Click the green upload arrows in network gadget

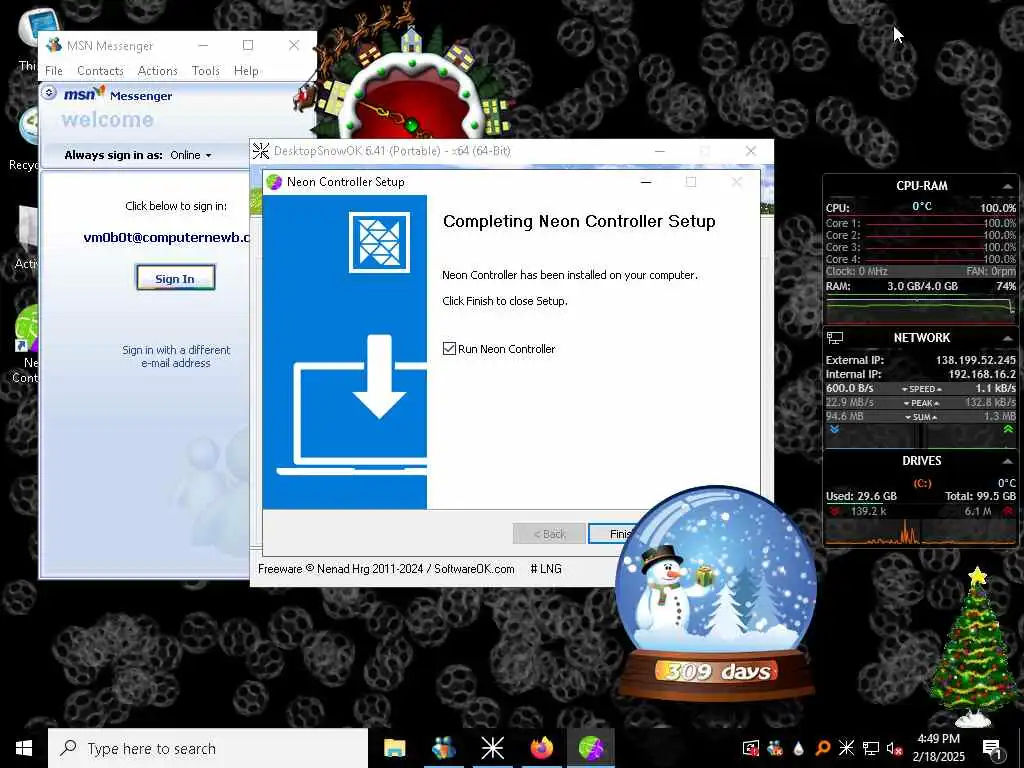pos(1008,429)
